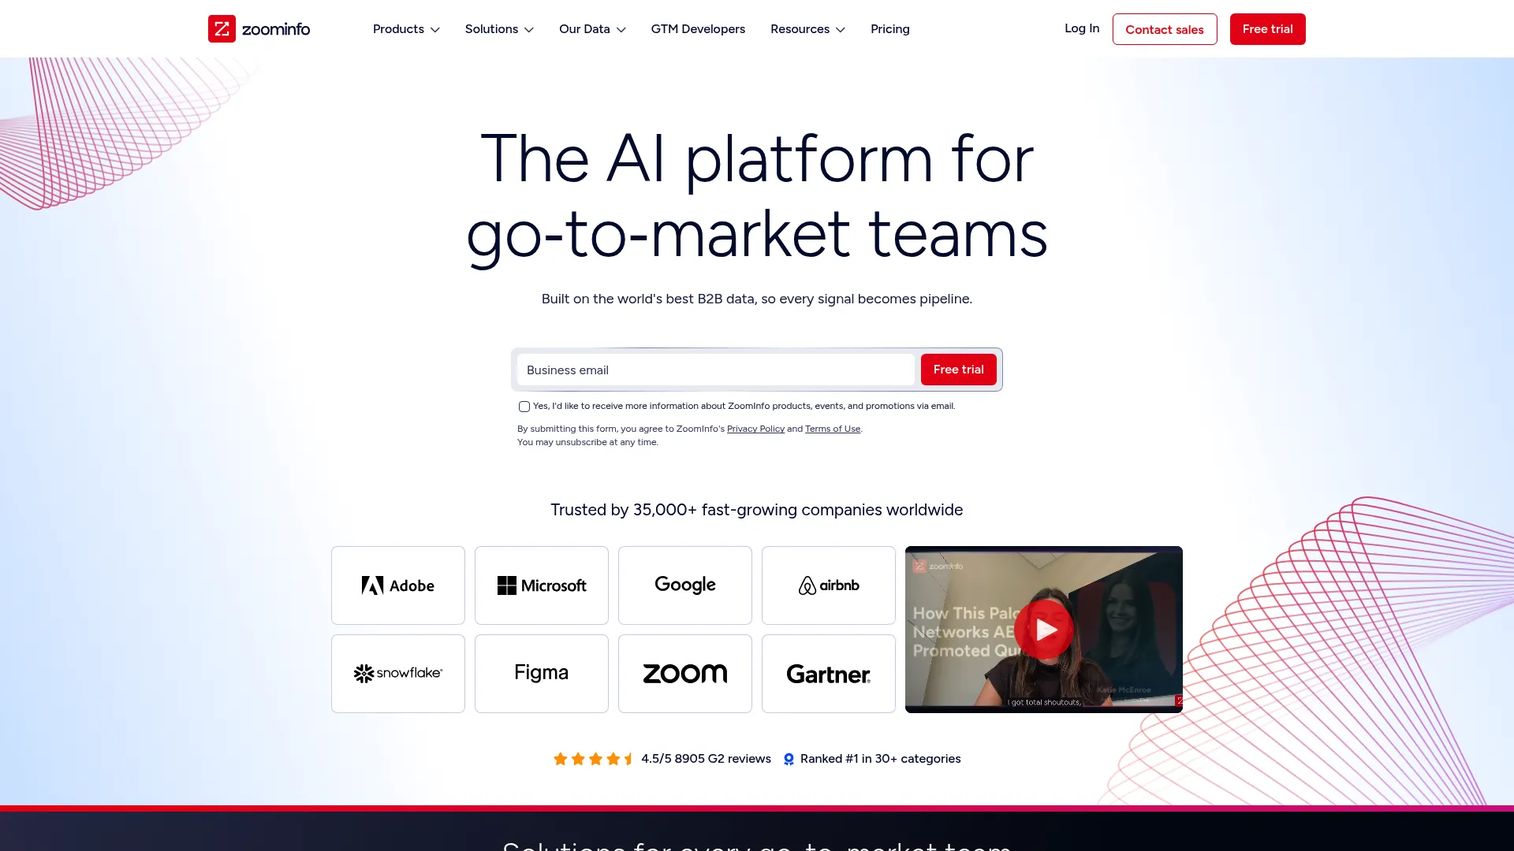Expand the Products dropdown menu
1514x851 pixels.
[406, 29]
